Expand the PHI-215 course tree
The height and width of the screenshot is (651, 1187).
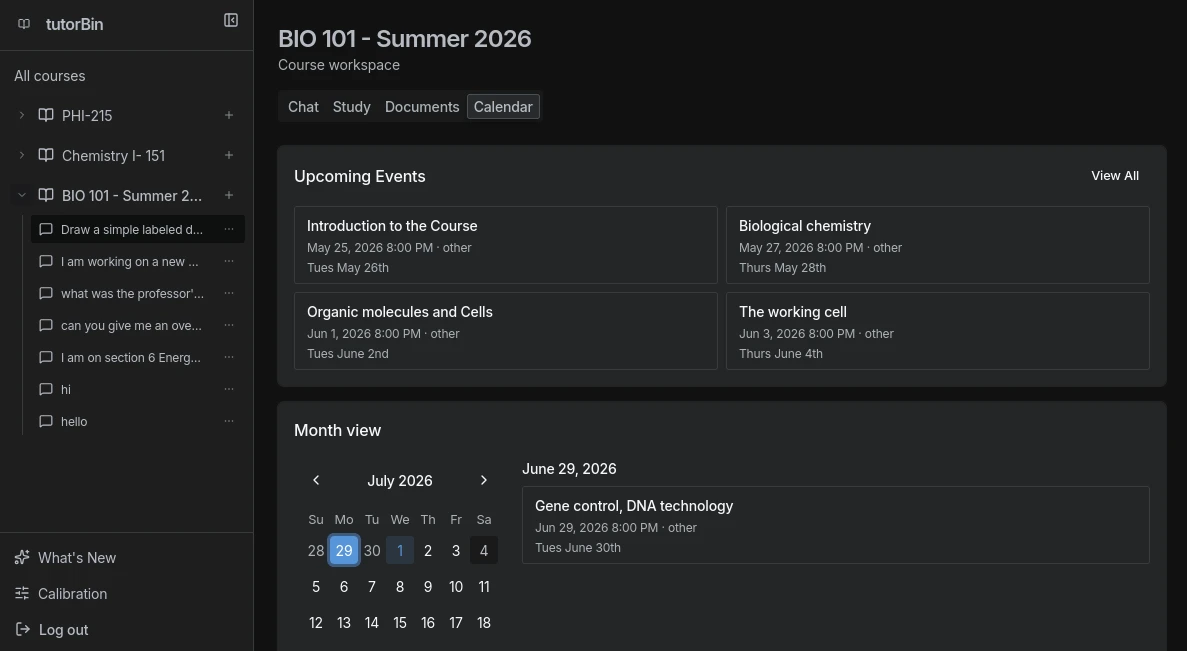click(21, 115)
